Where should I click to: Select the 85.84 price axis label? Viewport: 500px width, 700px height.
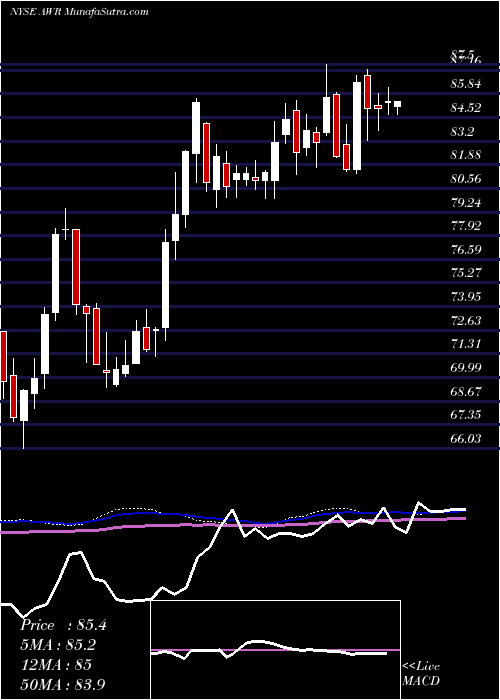pos(466,84)
